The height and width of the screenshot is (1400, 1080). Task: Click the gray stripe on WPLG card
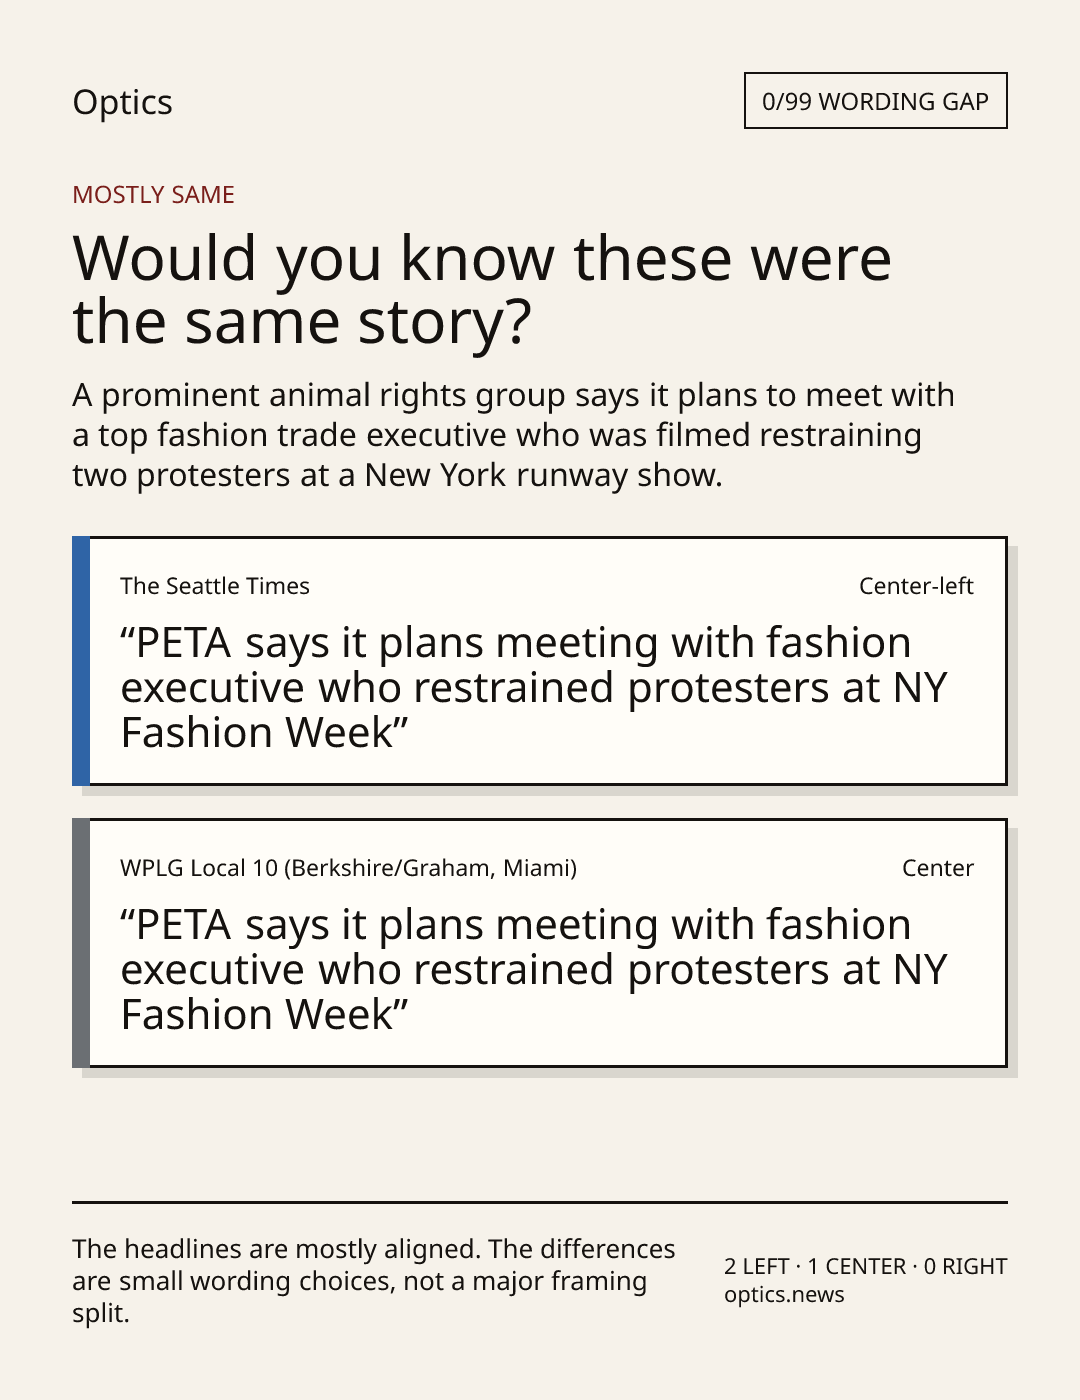pos(81,943)
